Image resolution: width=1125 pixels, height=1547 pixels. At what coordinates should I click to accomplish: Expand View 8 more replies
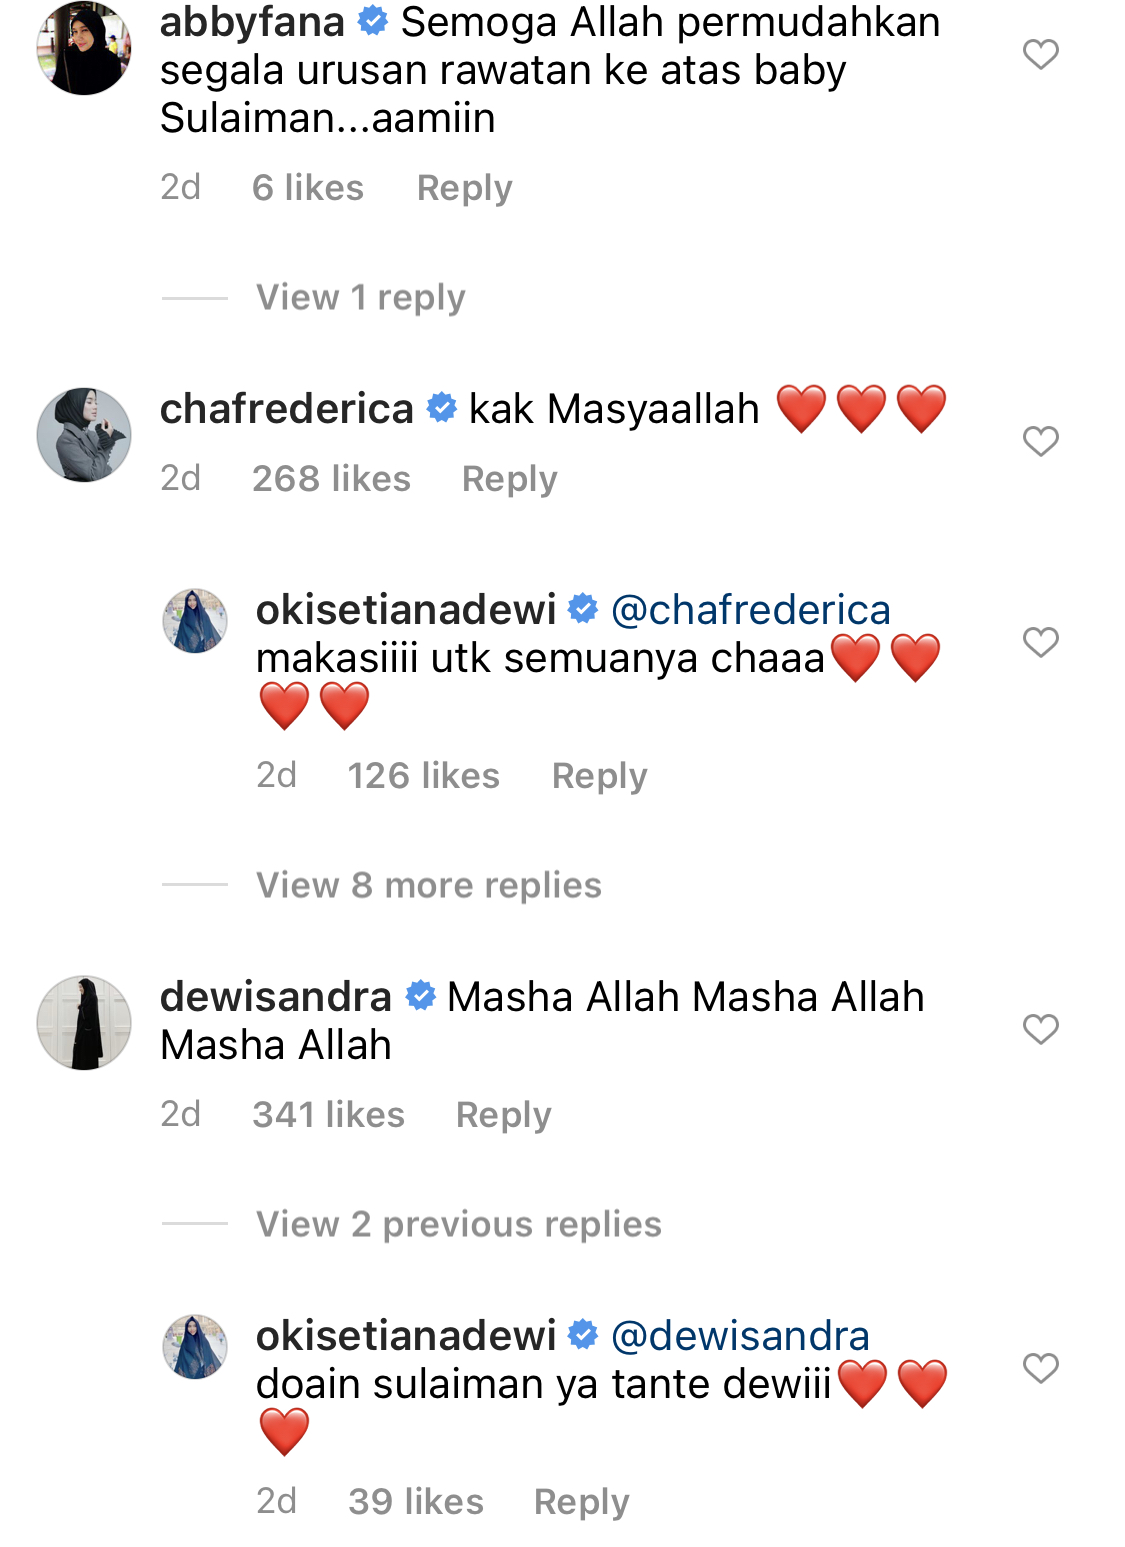429,886
